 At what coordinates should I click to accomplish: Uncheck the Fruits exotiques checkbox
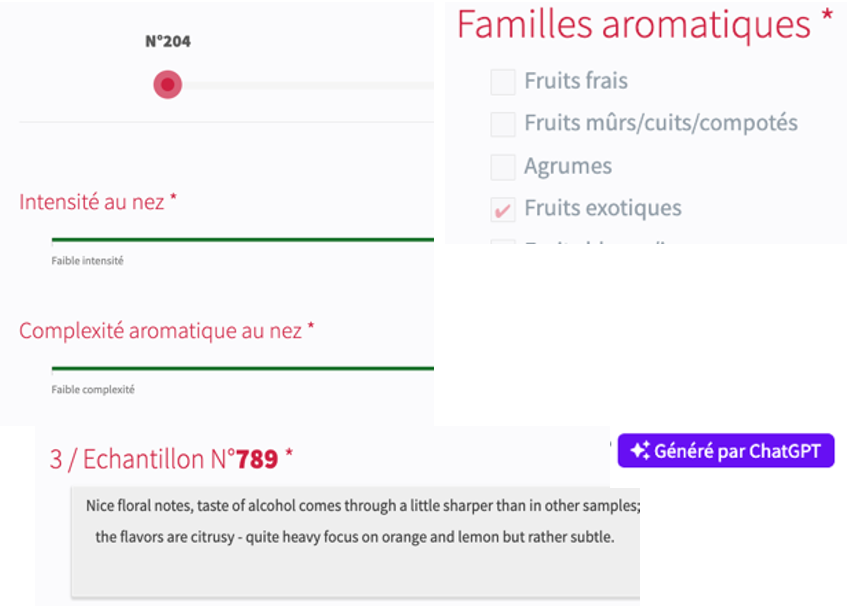pos(503,209)
